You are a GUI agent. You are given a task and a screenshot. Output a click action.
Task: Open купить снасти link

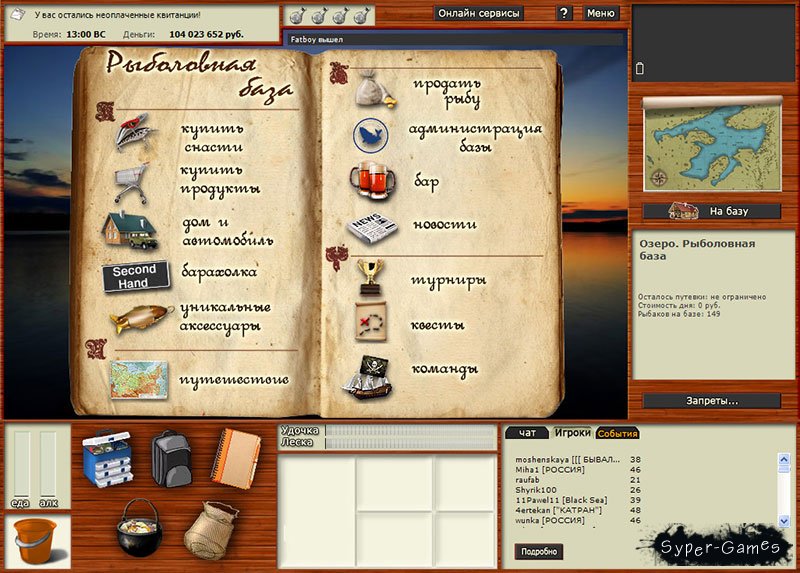click(x=212, y=138)
